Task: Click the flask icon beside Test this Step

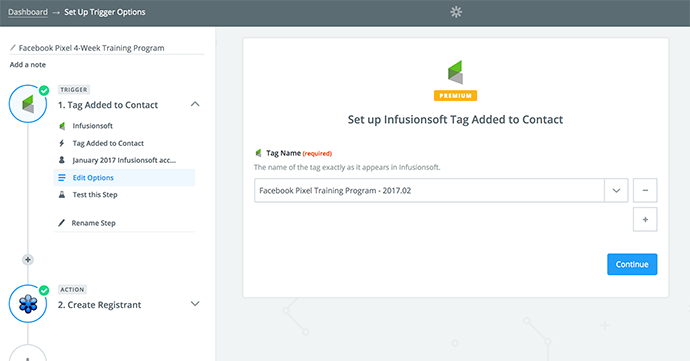Action: (62, 195)
